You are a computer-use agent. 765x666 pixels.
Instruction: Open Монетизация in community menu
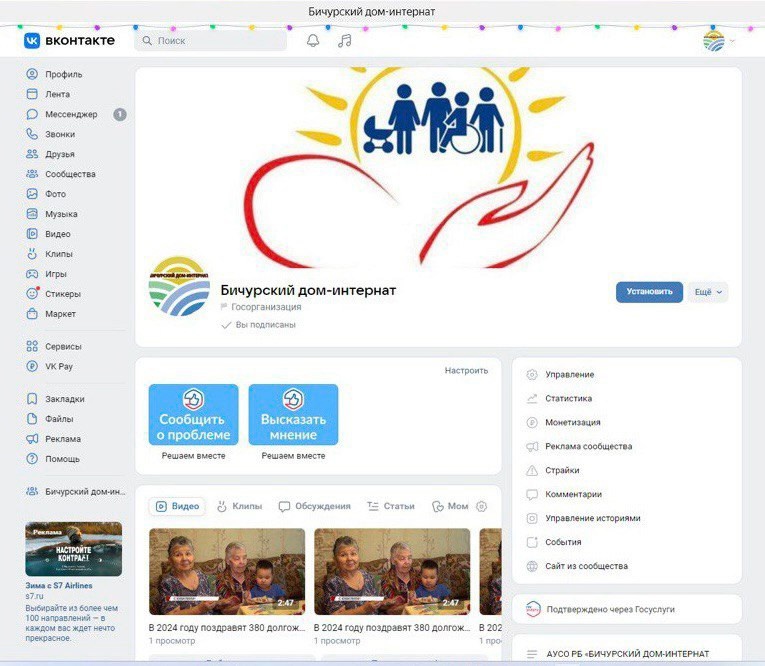[x=564, y=423]
